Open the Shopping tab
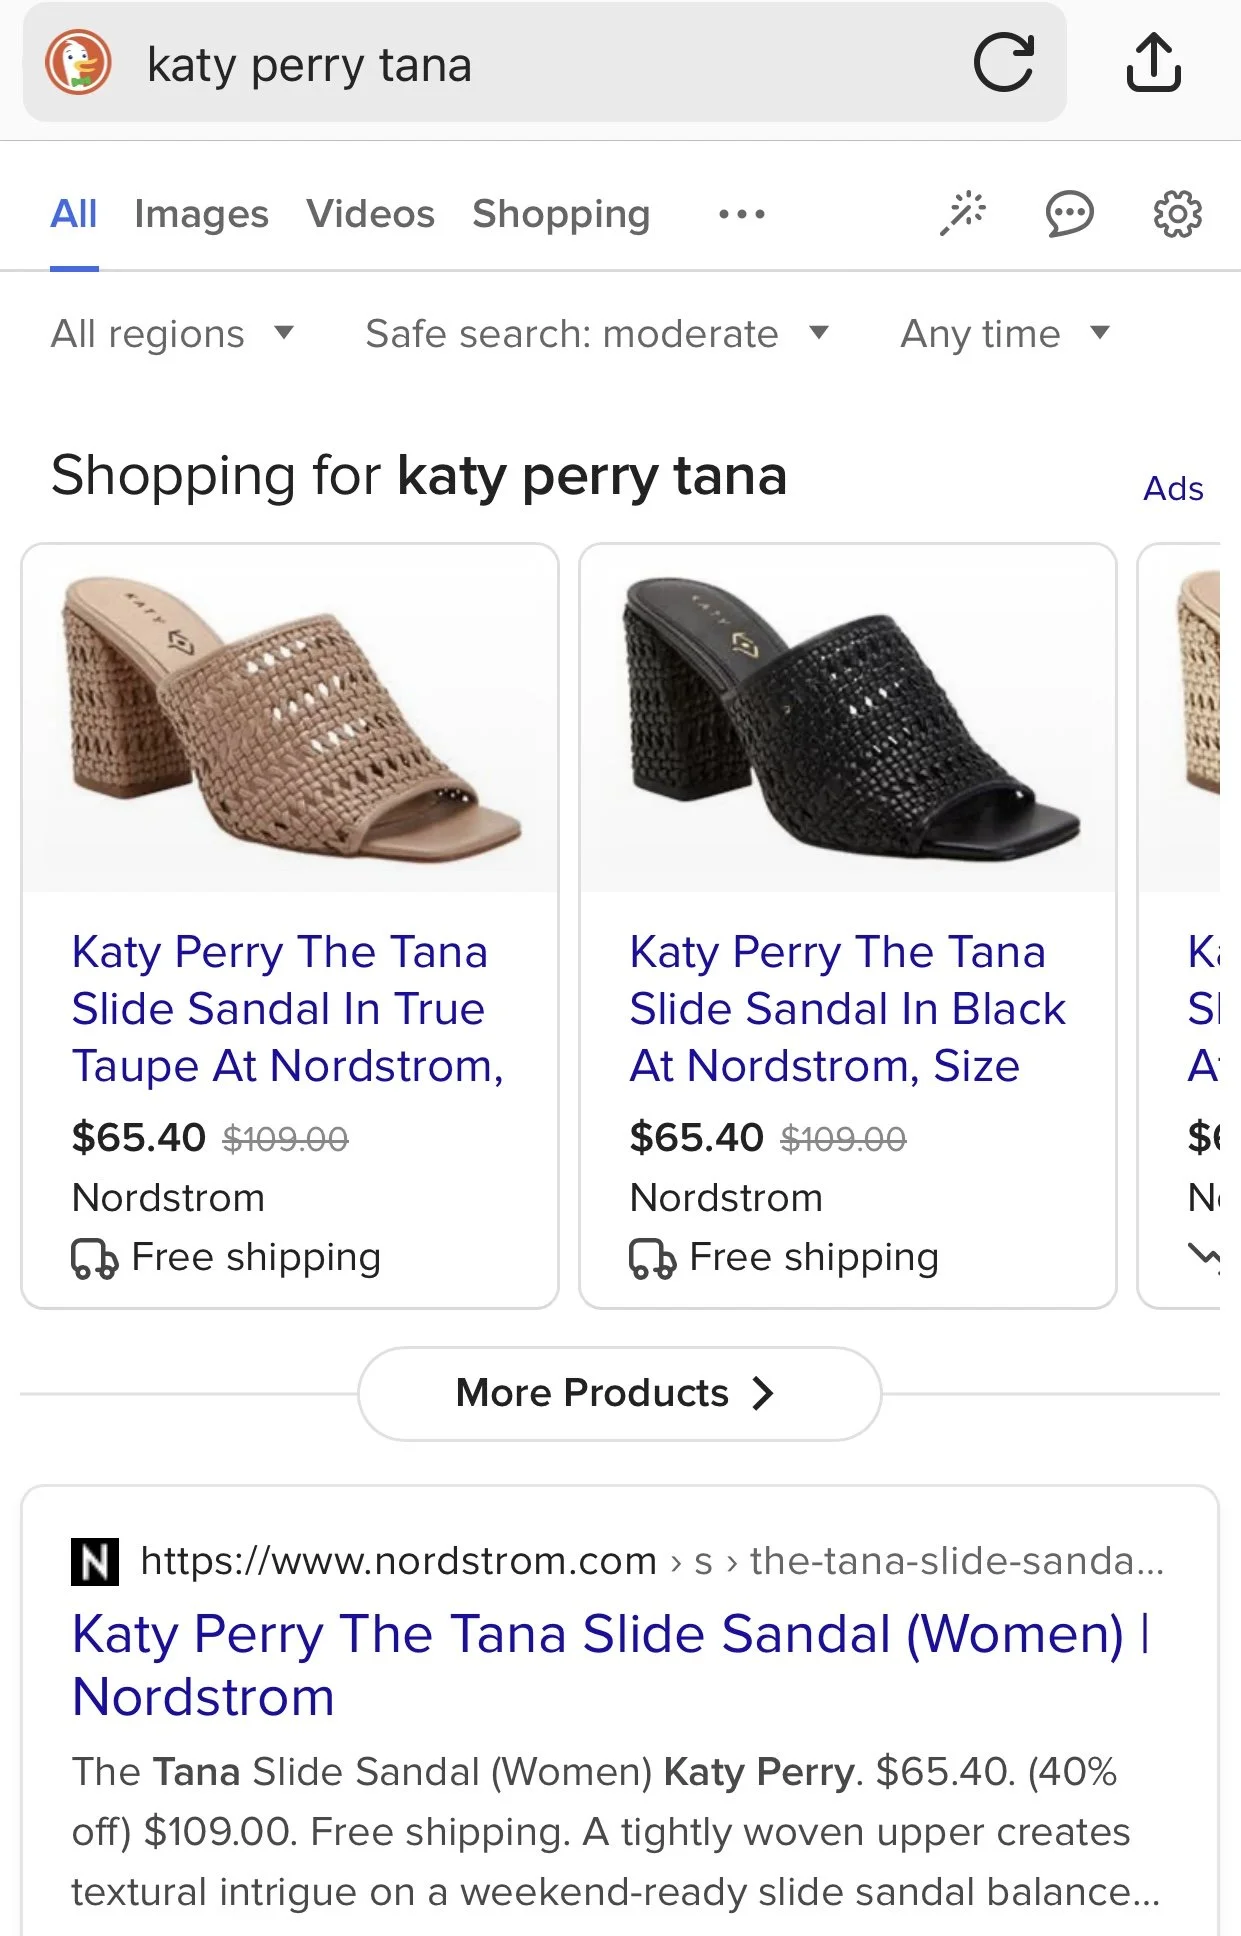 (x=561, y=213)
